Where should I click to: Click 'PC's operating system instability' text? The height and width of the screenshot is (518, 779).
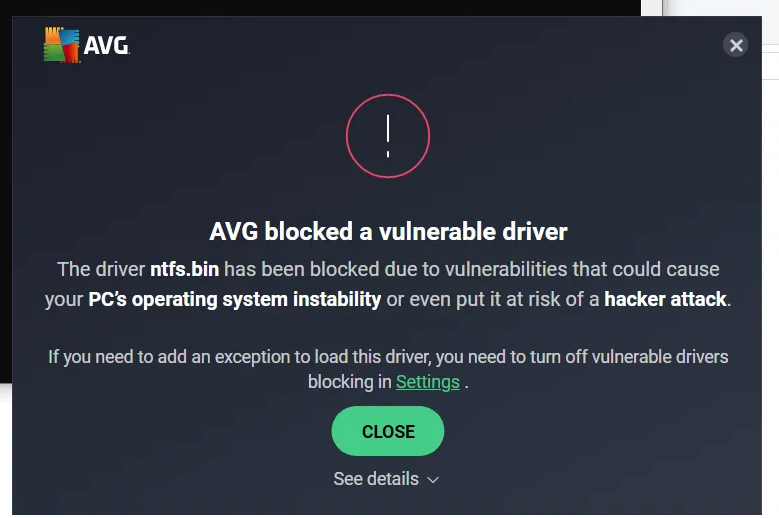coord(234,299)
